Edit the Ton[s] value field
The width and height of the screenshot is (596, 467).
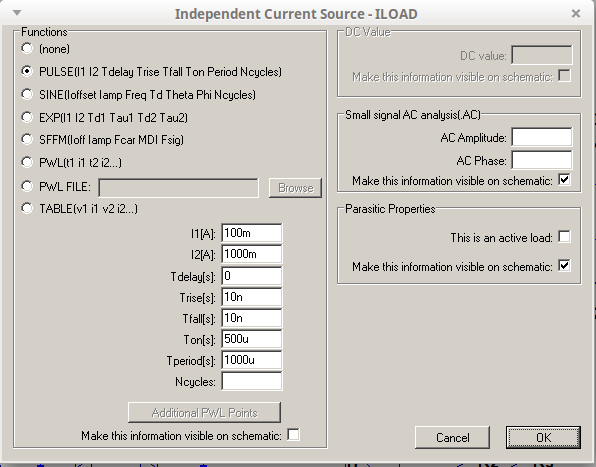pyautogui.click(x=252, y=339)
